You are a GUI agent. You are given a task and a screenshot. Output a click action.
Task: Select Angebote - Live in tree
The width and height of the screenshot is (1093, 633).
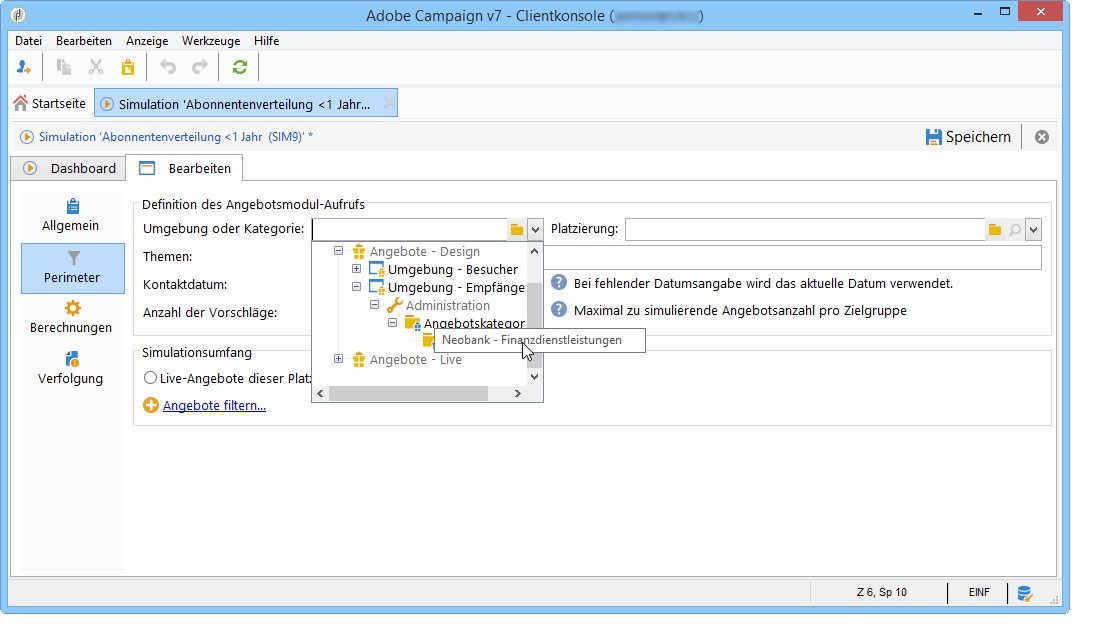415,360
